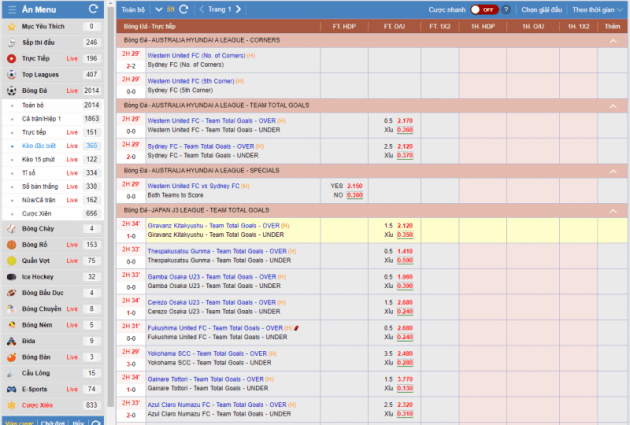Toggle the Cược nhanh OFF switch

485,9
